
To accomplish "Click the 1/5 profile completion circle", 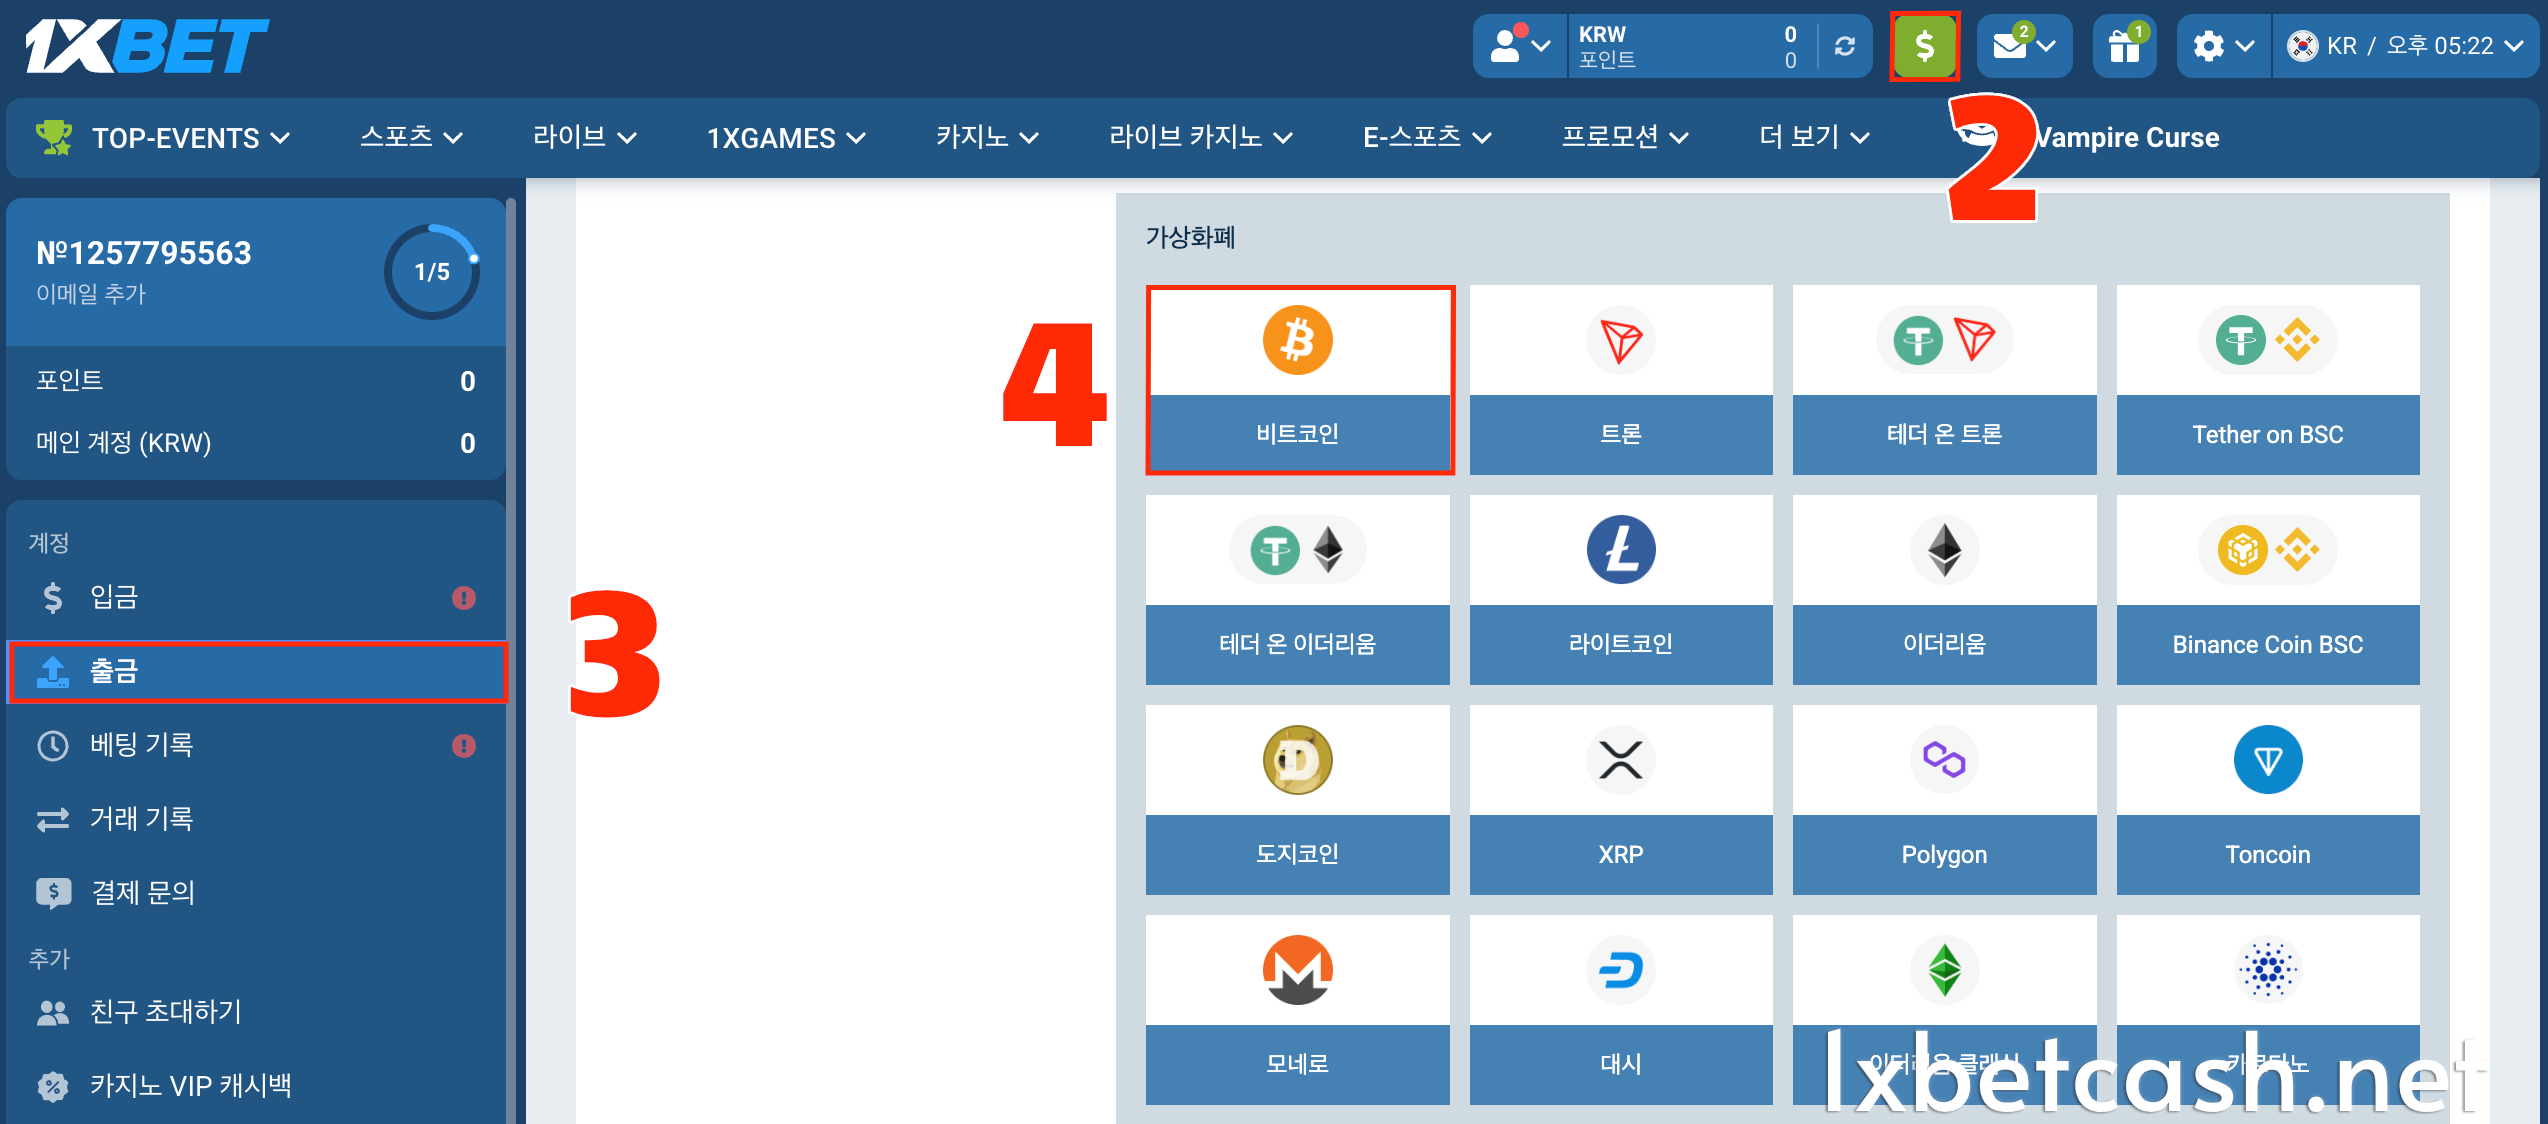I will [x=432, y=272].
